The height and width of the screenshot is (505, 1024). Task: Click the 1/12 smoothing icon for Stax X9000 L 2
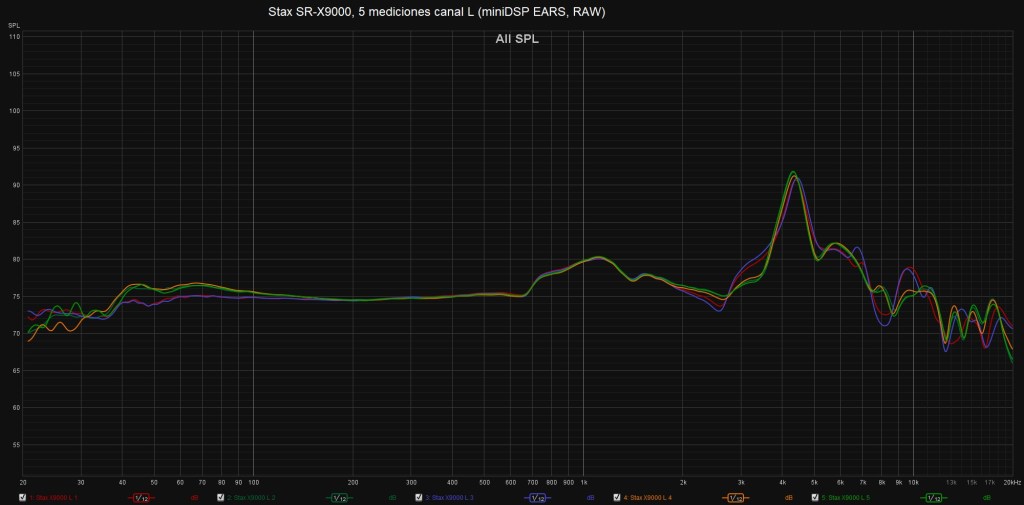tap(338, 497)
